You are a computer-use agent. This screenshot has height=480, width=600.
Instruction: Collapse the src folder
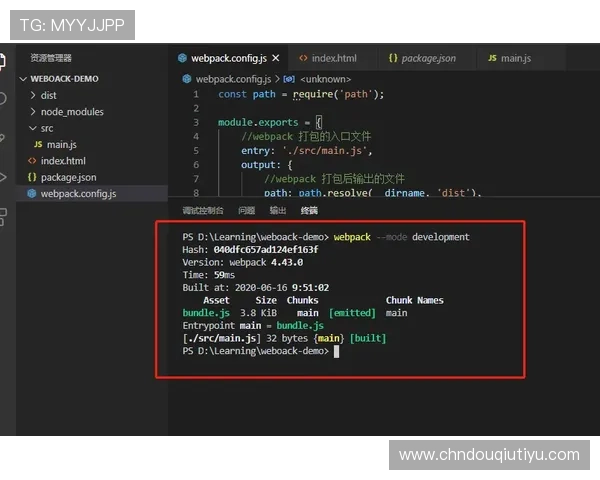tap(32, 128)
